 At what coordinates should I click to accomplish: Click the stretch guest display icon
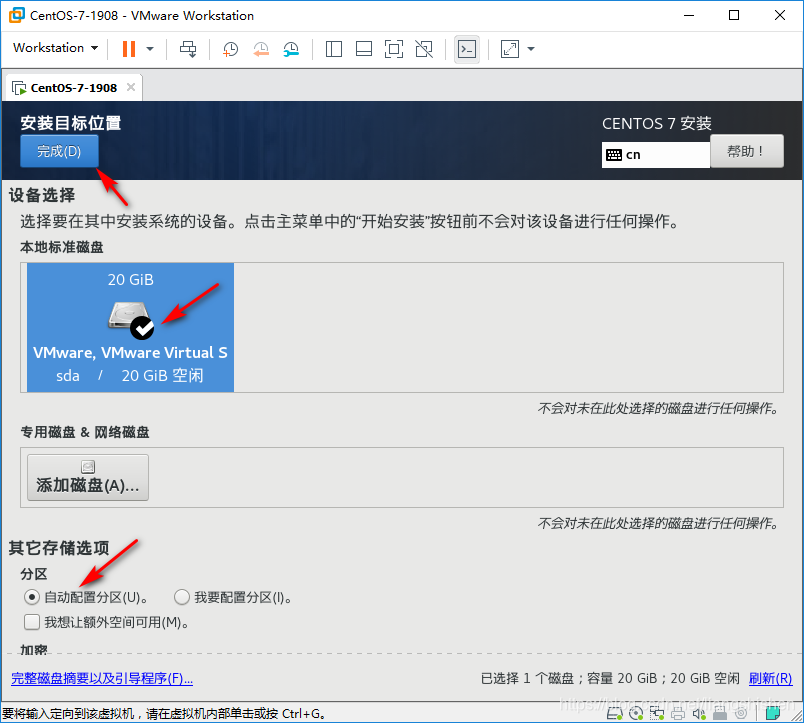tap(510, 49)
